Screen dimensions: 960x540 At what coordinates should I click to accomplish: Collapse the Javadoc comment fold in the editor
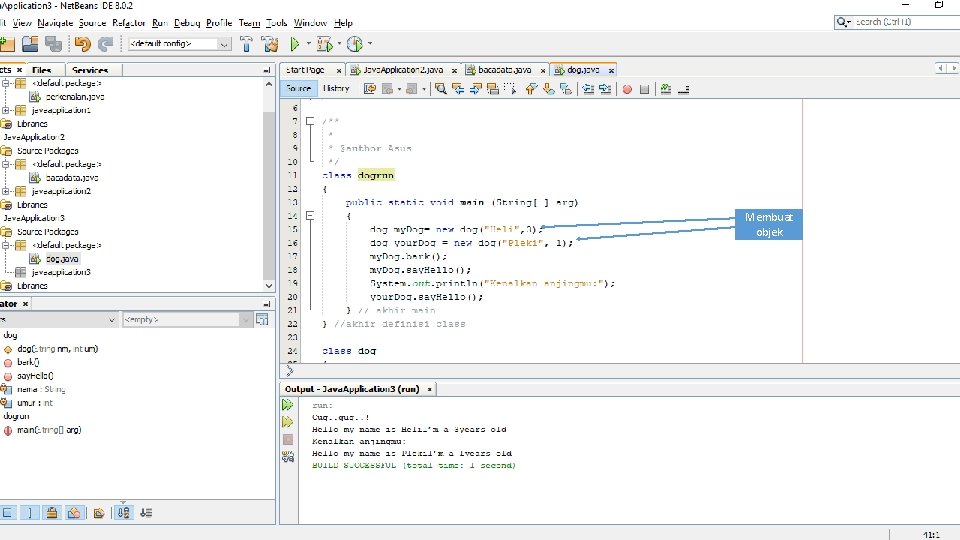click(310, 121)
